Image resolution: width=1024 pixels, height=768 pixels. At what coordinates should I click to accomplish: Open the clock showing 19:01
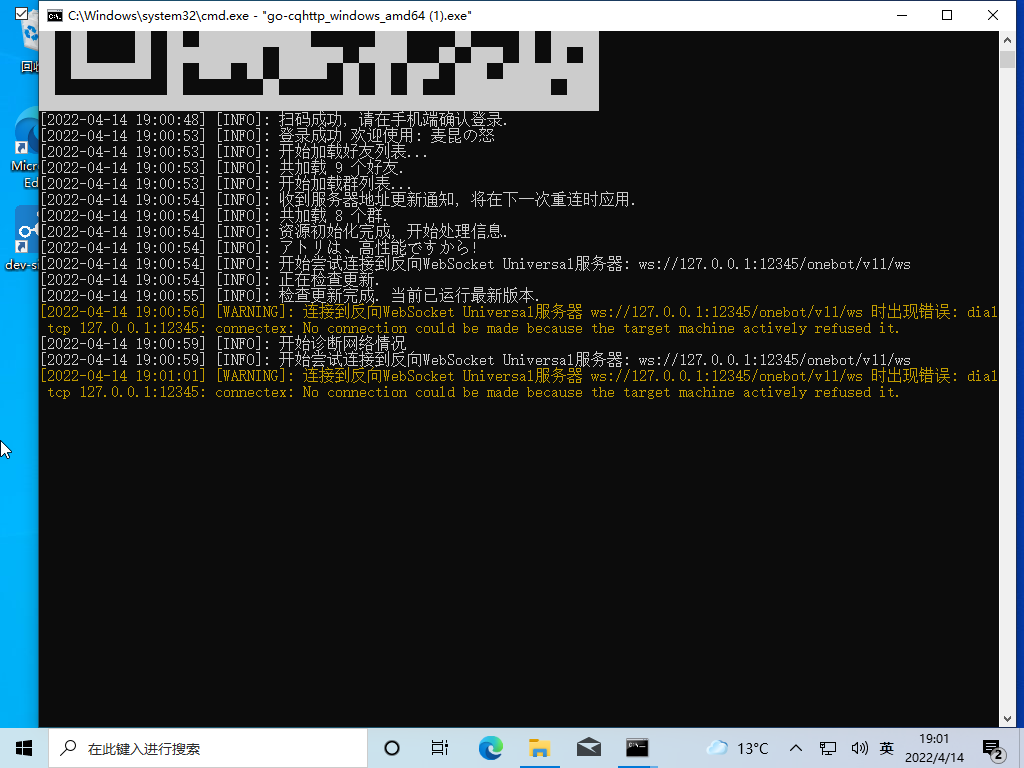click(x=934, y=748)
